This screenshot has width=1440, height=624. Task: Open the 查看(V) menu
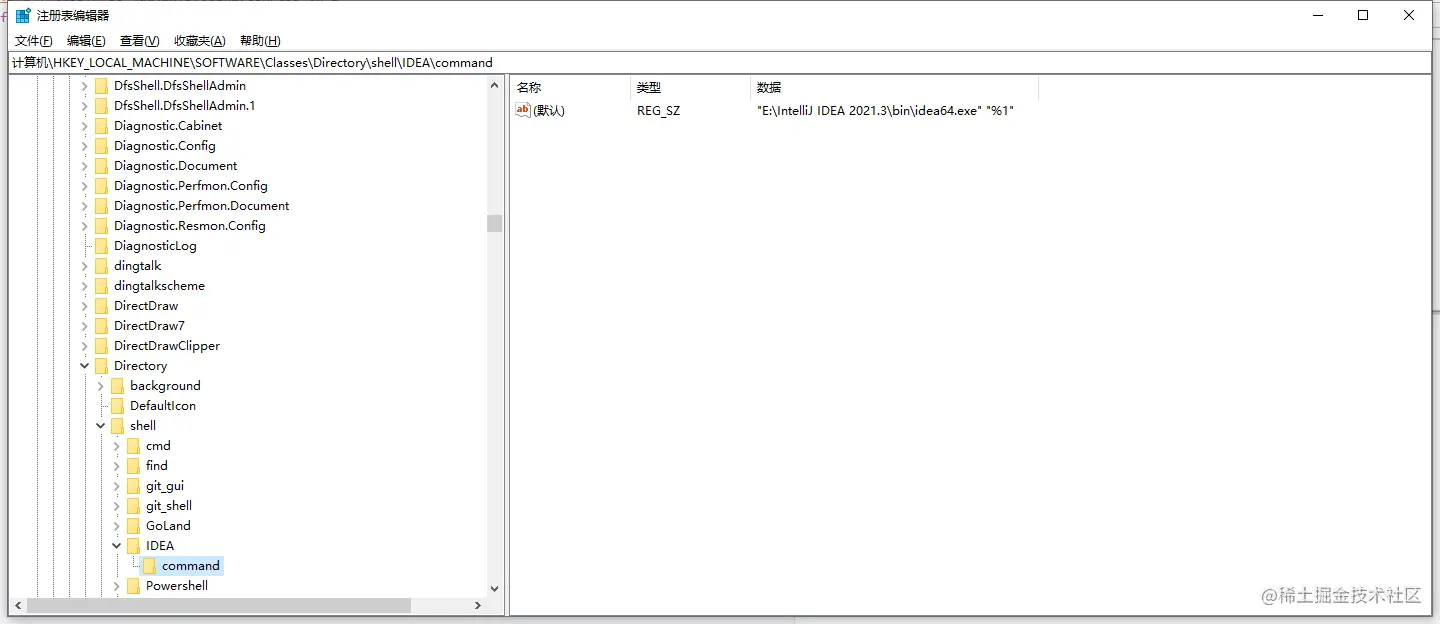[x=139, y=41]
